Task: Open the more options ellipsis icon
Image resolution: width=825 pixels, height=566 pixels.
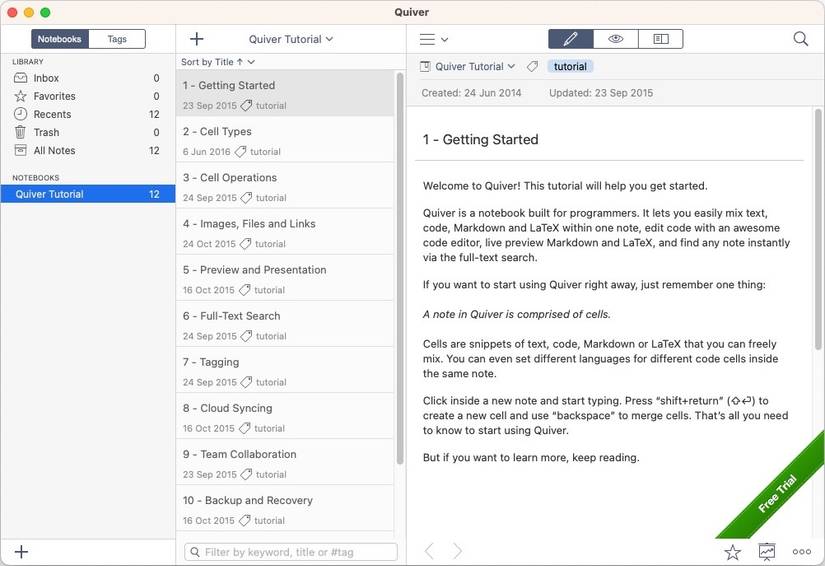Action: tap(801, 551)
